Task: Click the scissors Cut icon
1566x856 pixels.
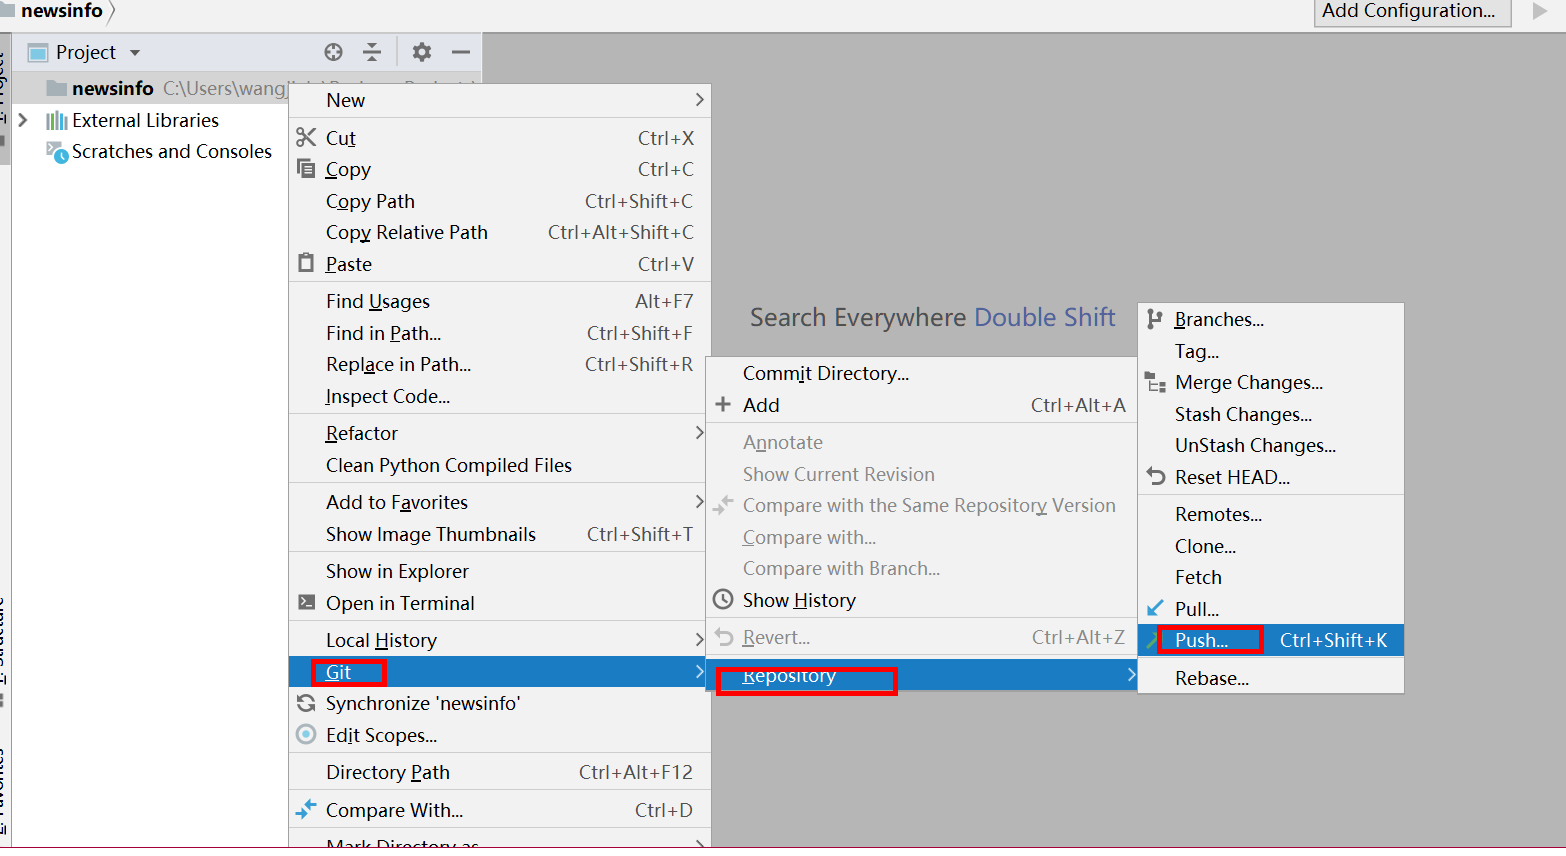Action: tap(306, 137)
